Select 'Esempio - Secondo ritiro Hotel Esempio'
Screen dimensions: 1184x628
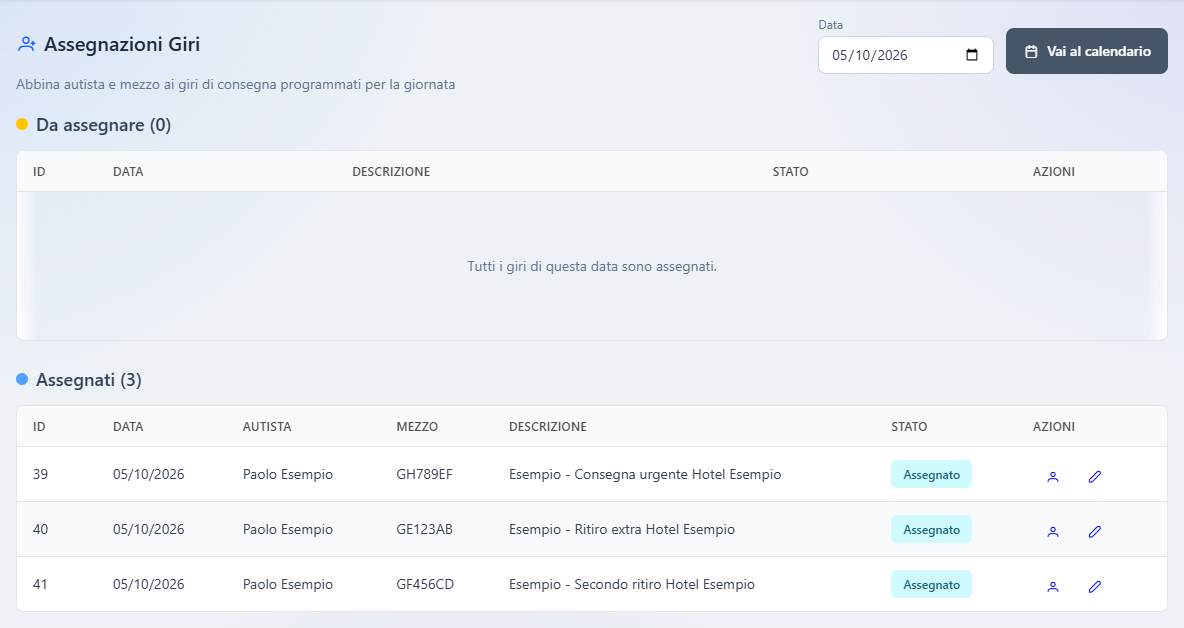[x=631, y=584]
